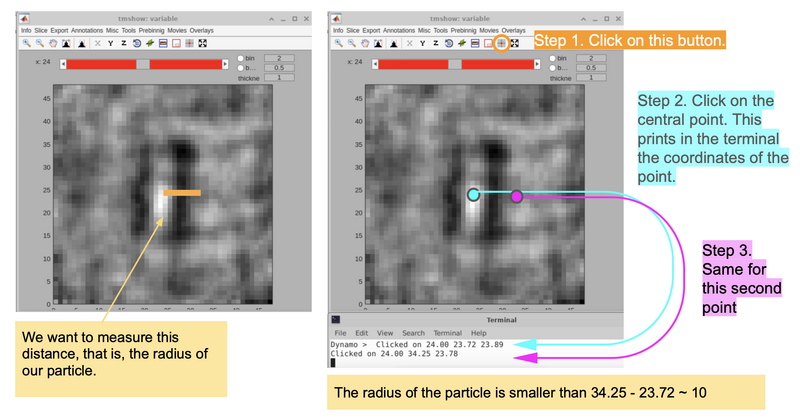
Task: Open the Terminal's Edit menu
Action: click(x=360, y=332)
